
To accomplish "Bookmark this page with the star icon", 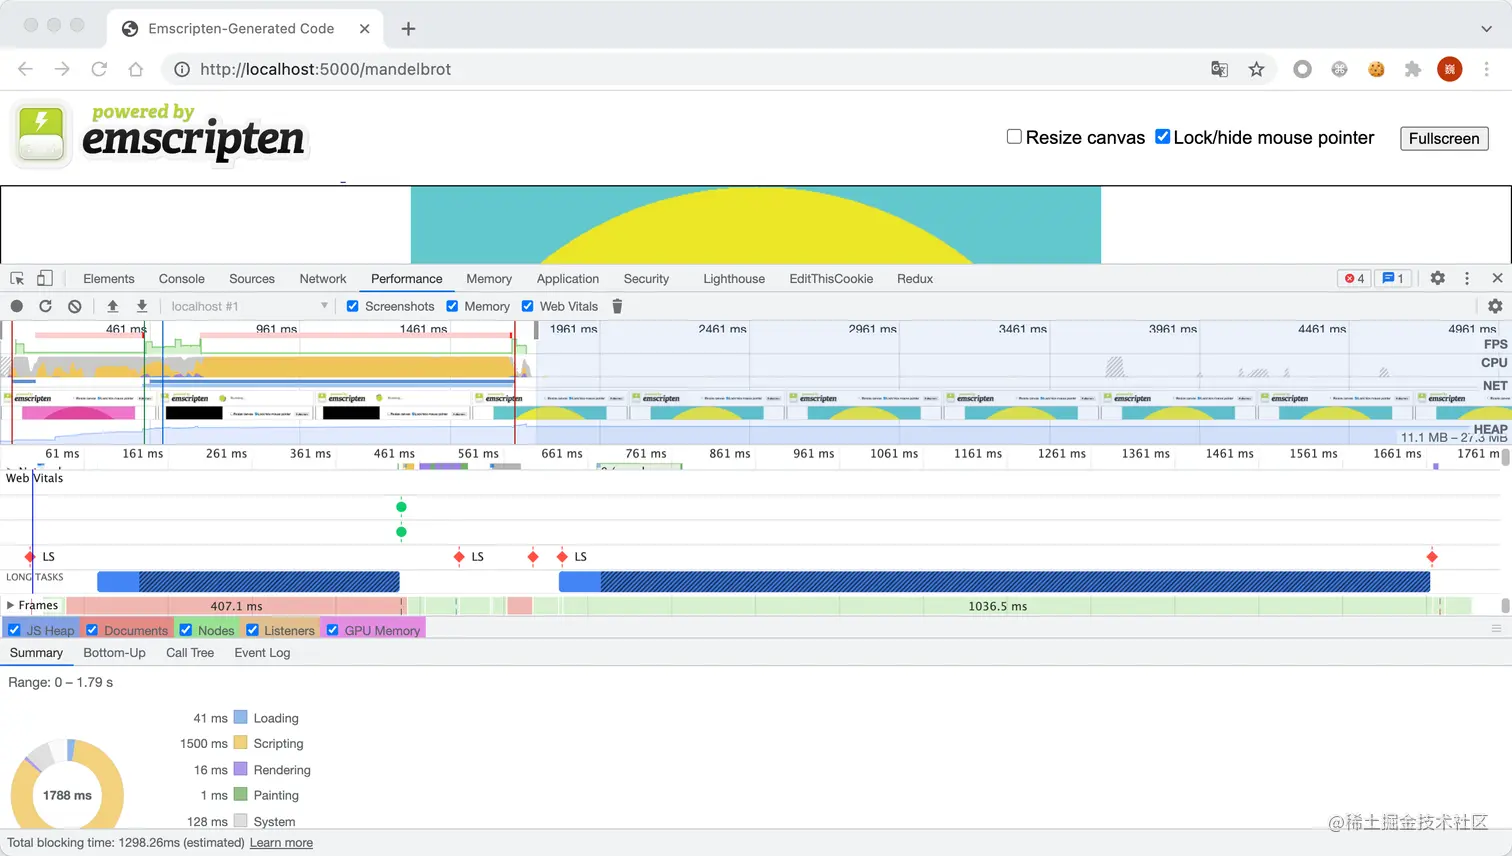I will click(1256, 69).
